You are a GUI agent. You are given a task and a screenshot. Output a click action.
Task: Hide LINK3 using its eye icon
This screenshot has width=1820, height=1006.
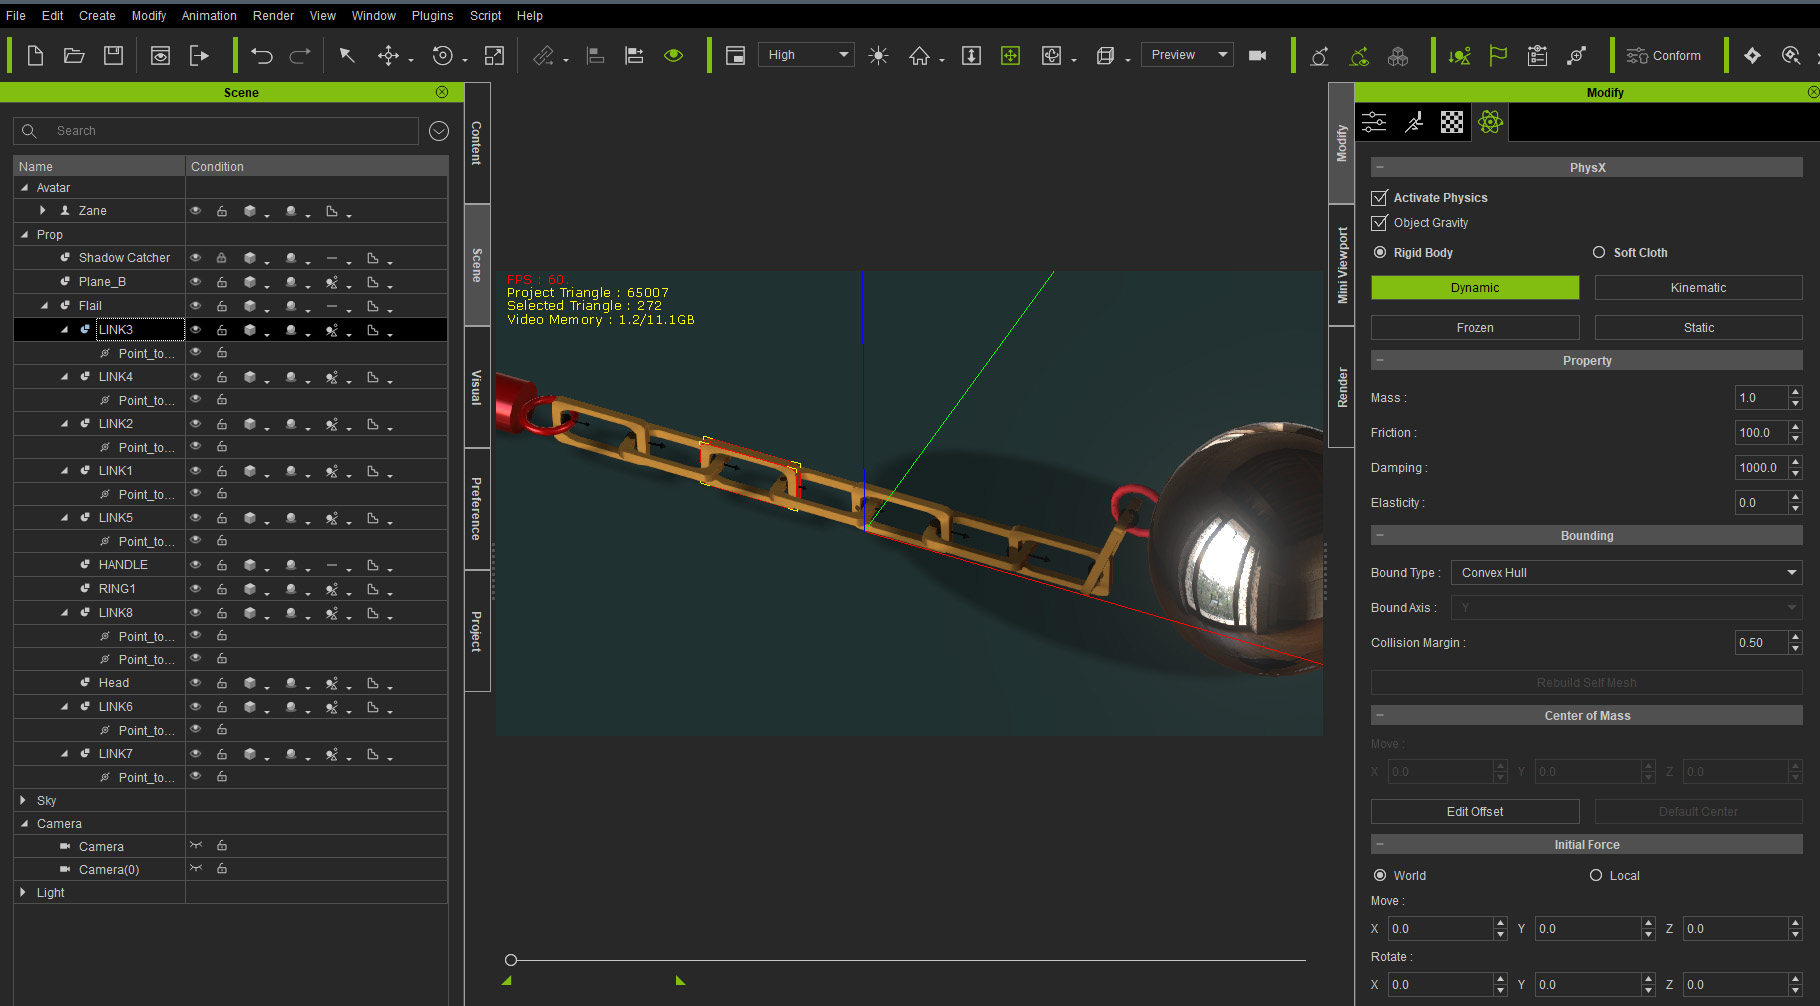(x=196, y=329)
